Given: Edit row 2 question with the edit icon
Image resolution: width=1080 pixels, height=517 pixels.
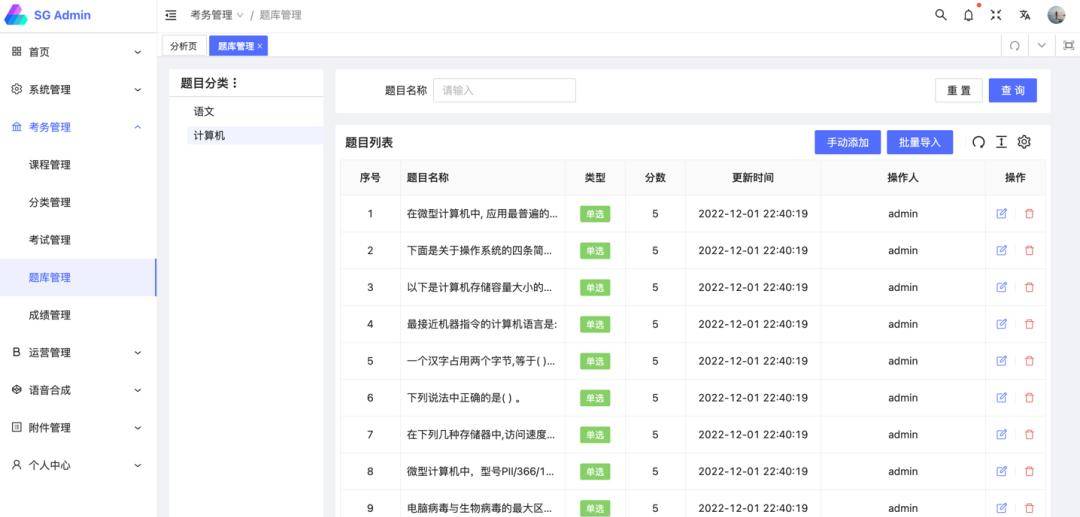Looking at the screenshot, I should (x=1001, y=251).
